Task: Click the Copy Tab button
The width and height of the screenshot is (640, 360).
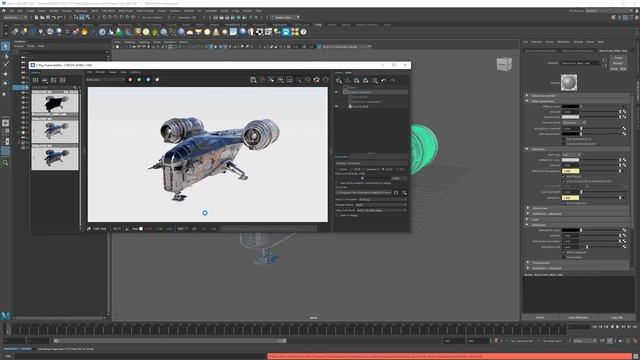Action: pyautogui.click(x=616, y=318)
